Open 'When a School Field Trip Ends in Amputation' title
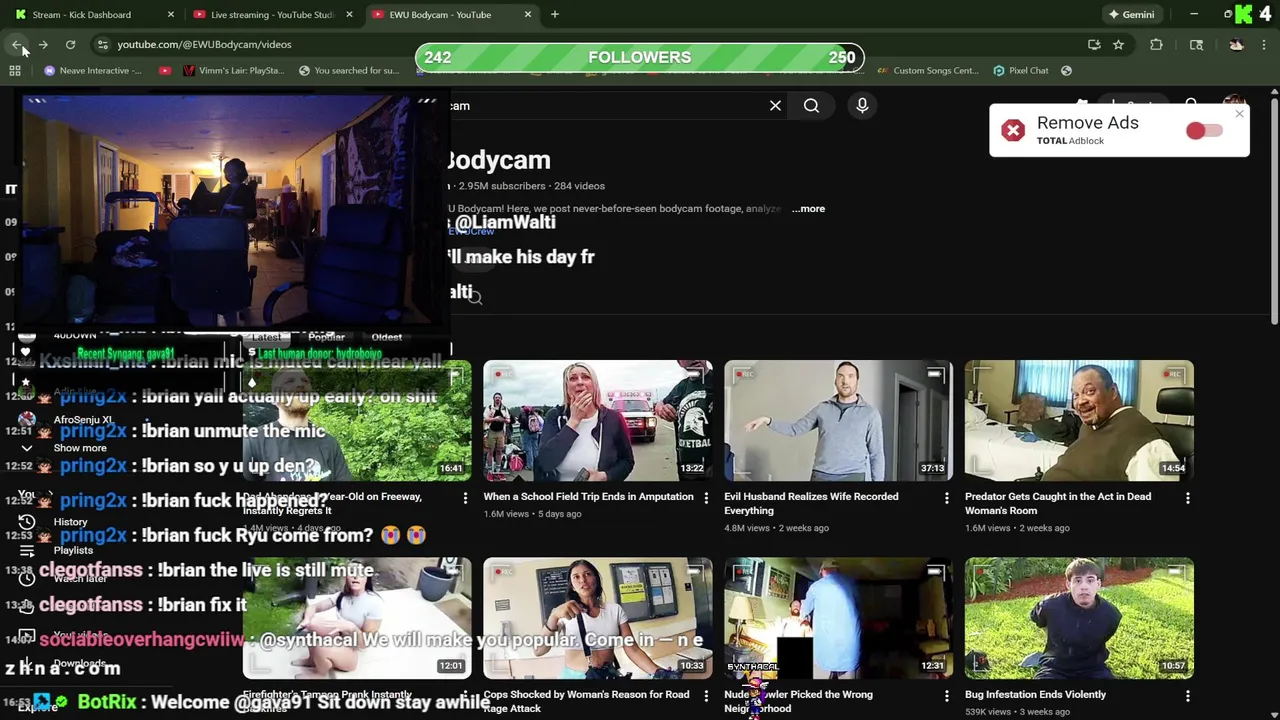 588,496
